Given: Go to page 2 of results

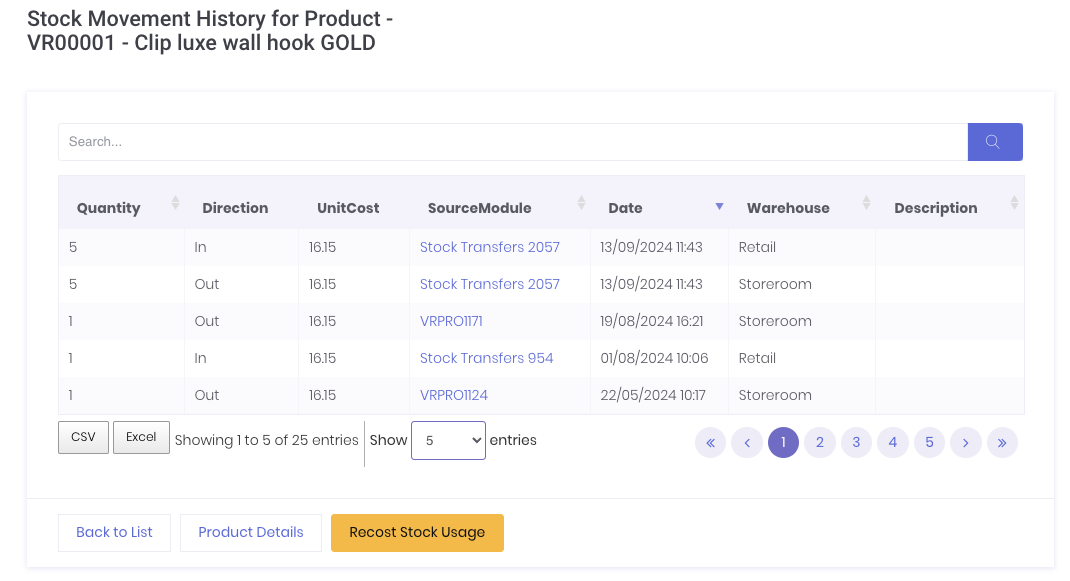Looking at the screenshot, I should (x=819, y=442).
